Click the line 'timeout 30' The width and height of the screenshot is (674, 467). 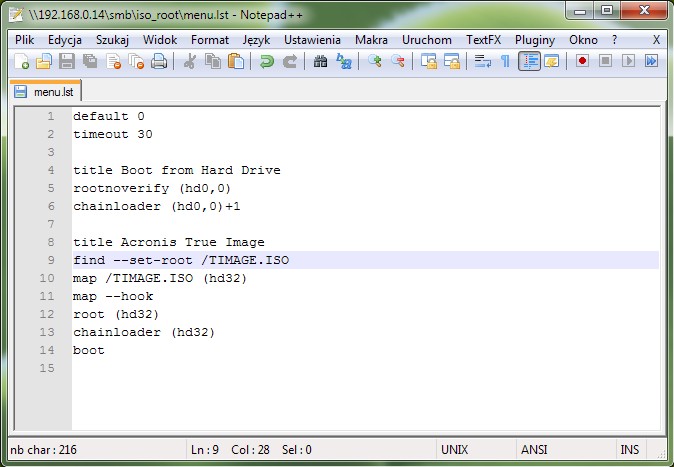click(113, 134)
